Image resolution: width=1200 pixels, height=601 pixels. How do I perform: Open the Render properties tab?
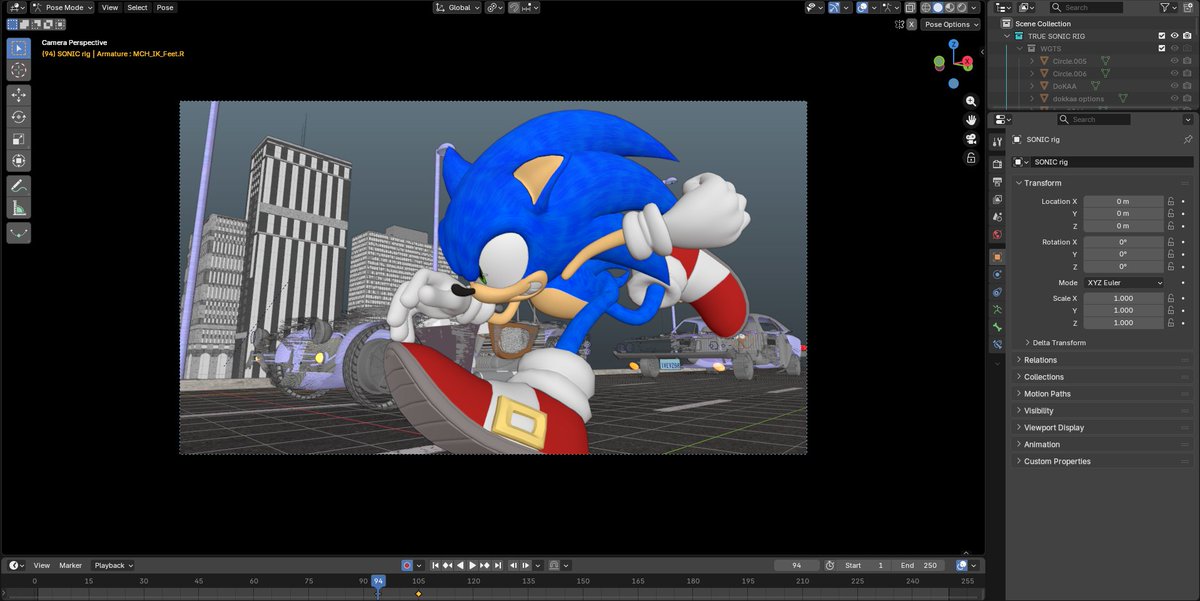[997, 164]
